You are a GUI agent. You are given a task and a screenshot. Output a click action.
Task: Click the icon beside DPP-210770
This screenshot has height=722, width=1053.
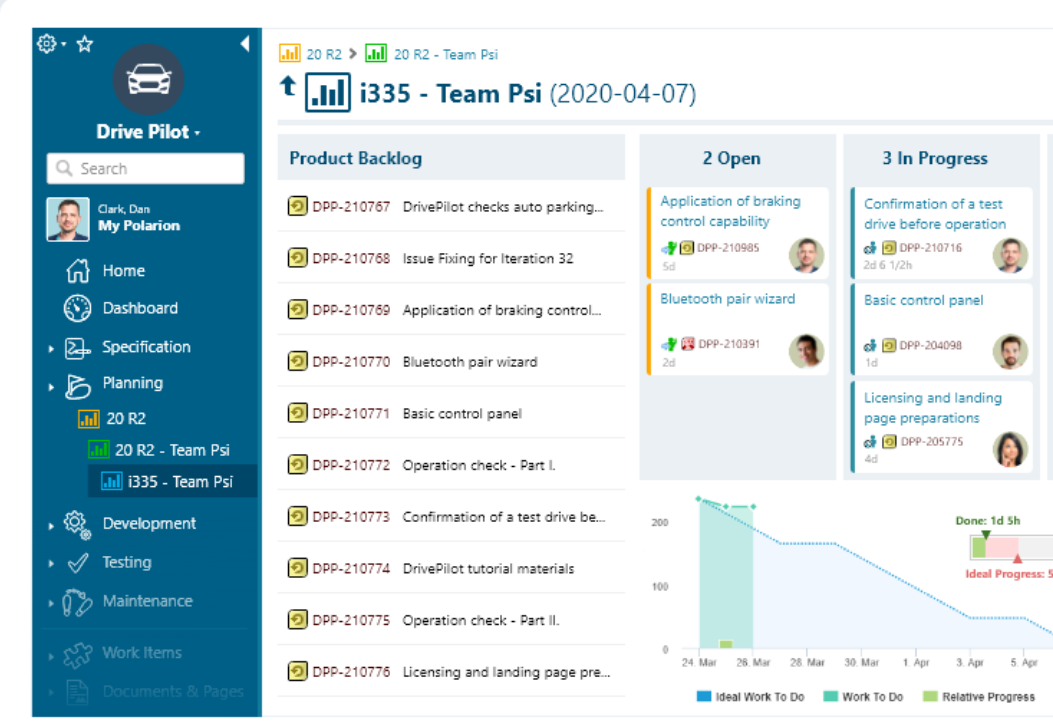coord(297,361)
